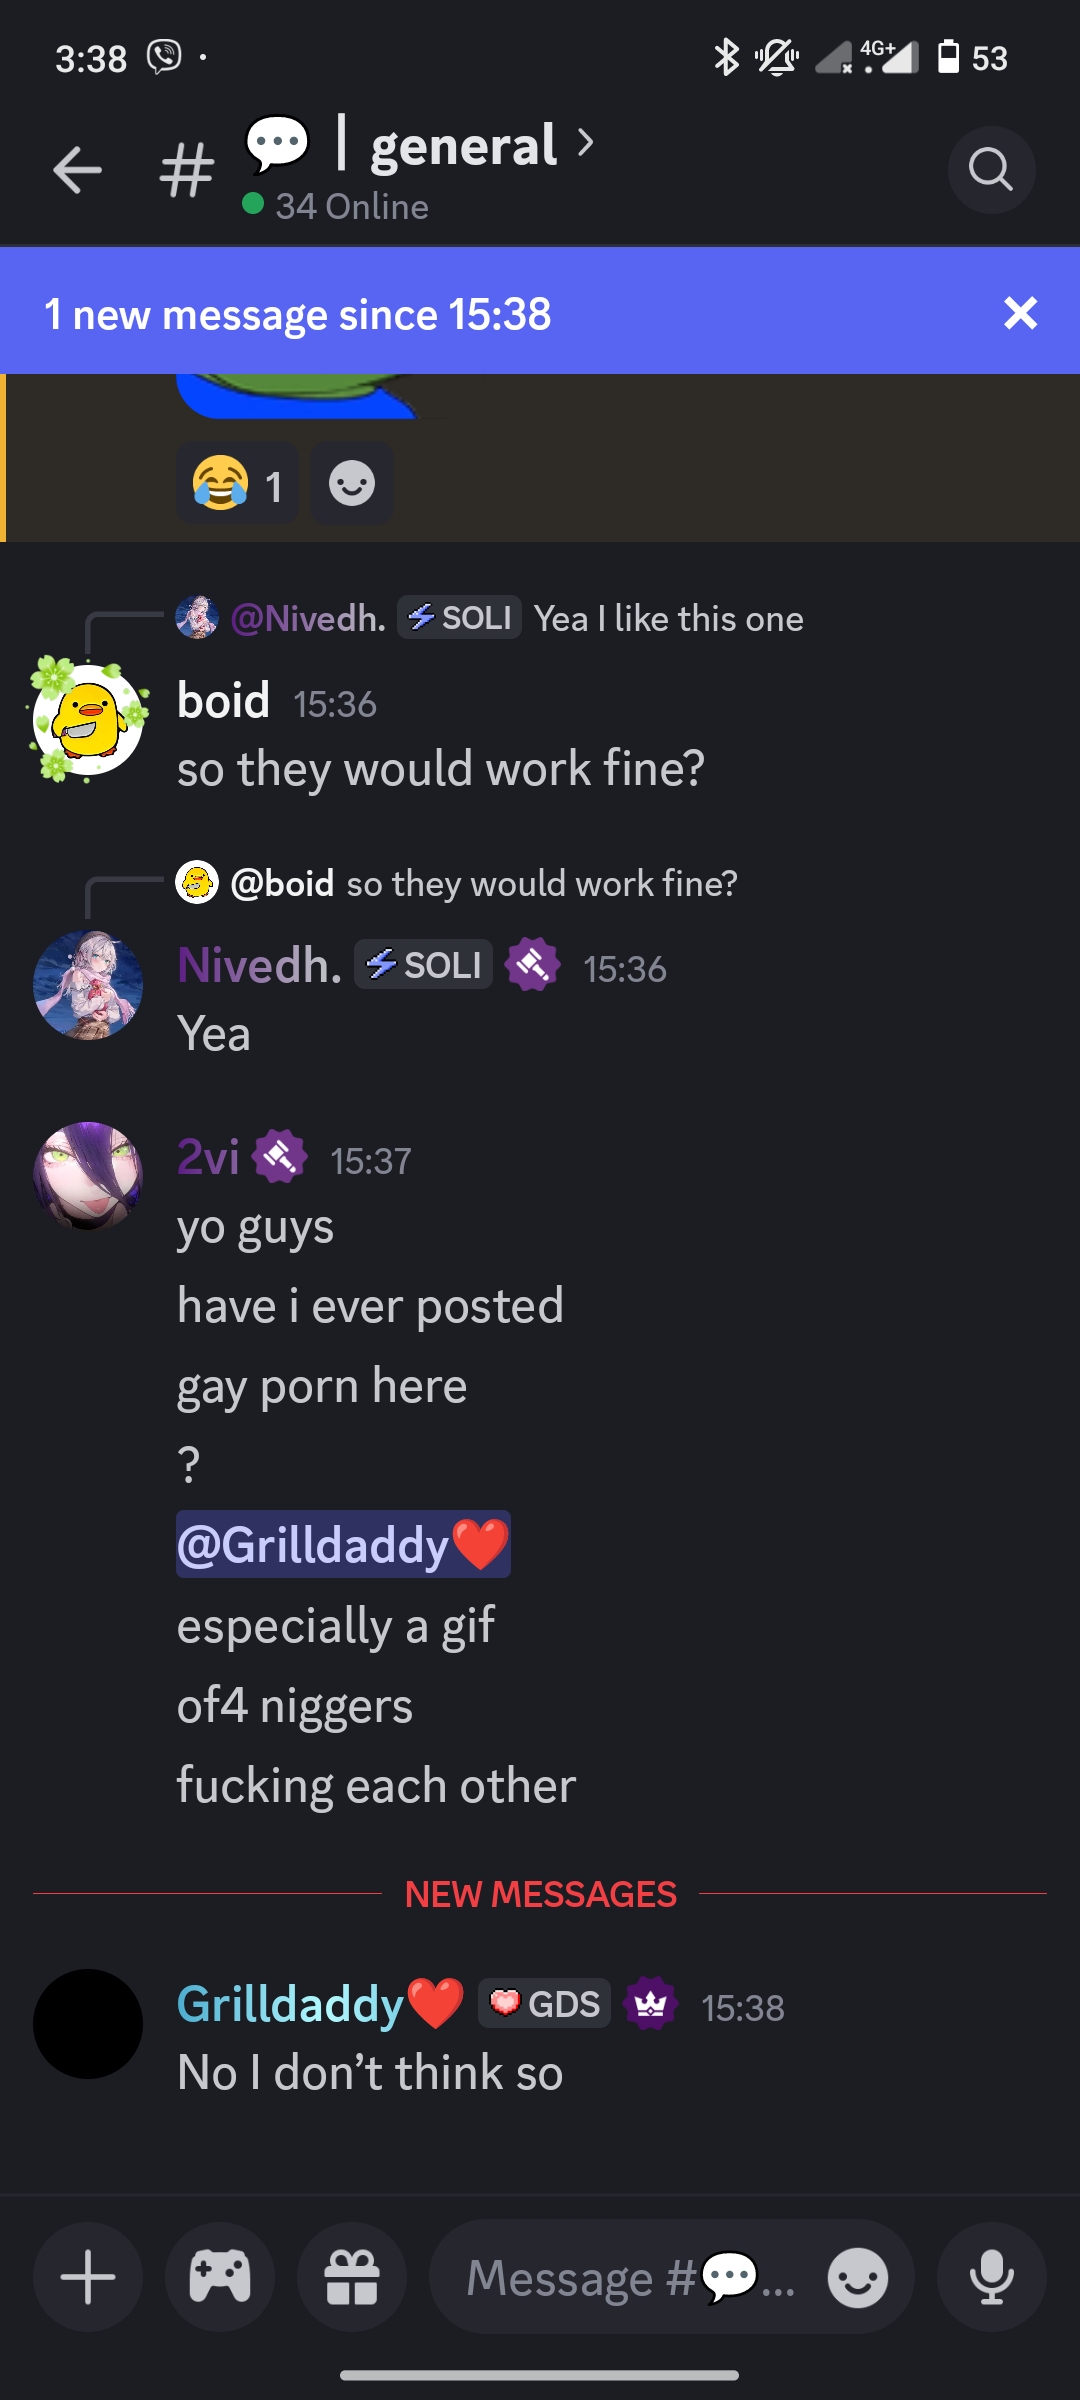The image size is (1080, 2400).
Task: Open boid's duck avatar profile
Action: (88, 719)
